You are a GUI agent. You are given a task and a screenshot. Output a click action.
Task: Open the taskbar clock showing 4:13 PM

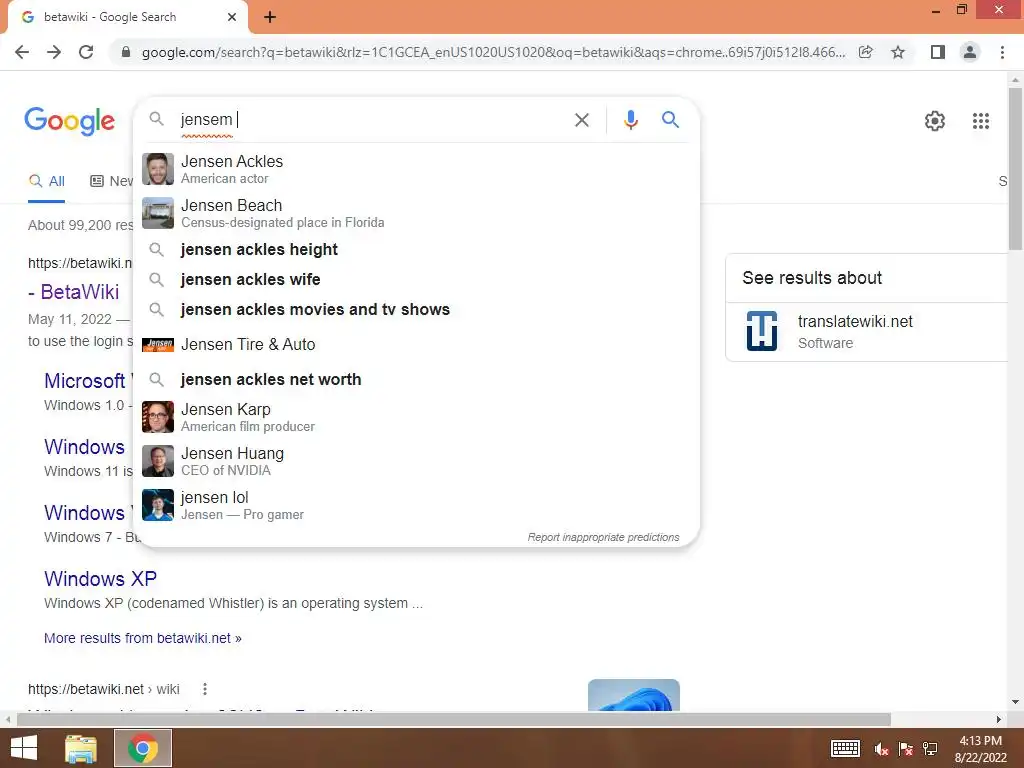(x=980, y=748)
